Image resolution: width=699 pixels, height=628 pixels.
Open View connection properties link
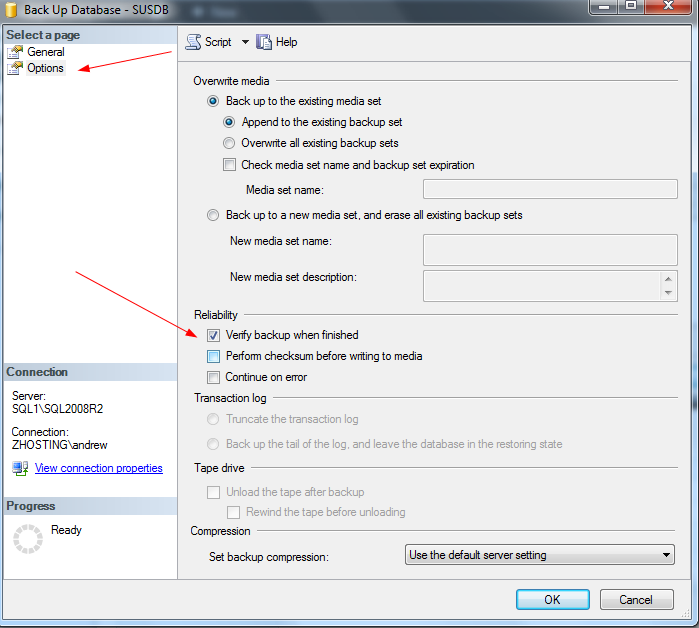(x=99, y=468)
